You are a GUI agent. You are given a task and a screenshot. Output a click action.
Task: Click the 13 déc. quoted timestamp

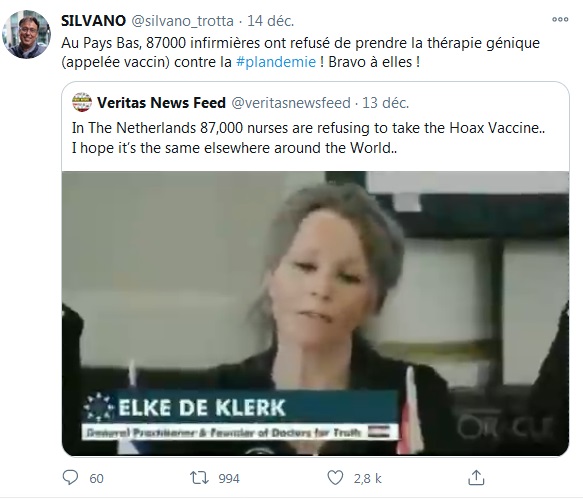tap(386, 103)
